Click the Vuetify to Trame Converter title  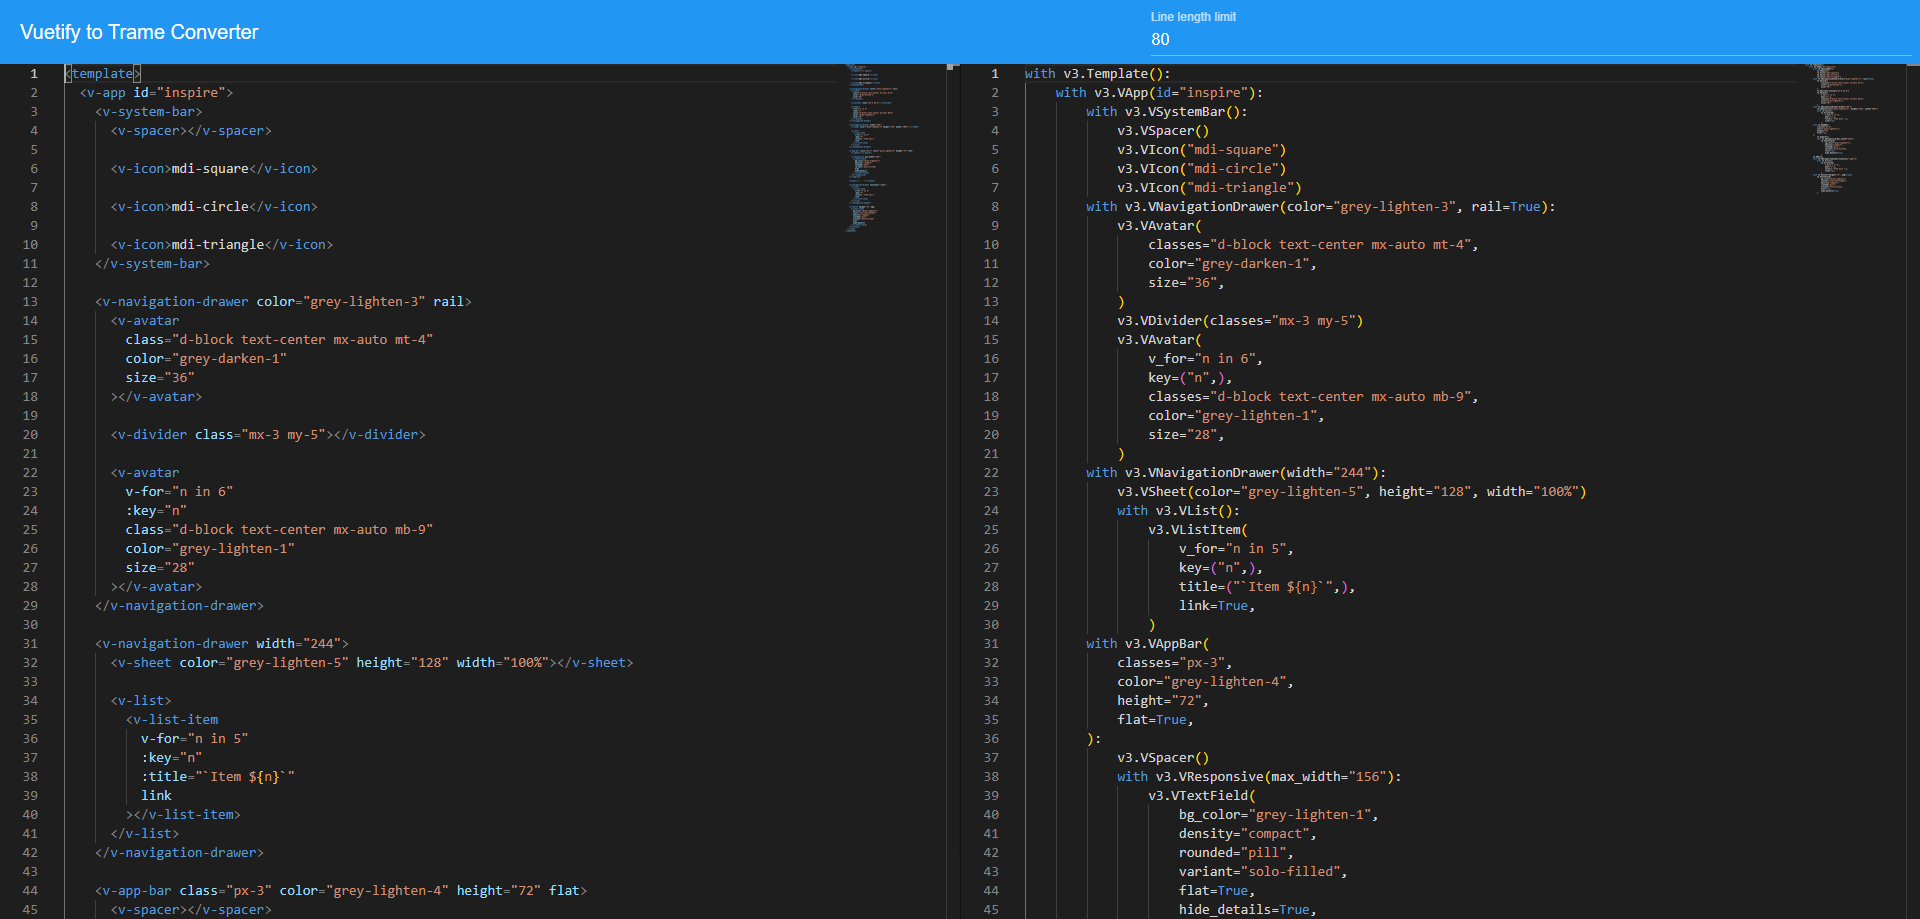click(139, 32)
